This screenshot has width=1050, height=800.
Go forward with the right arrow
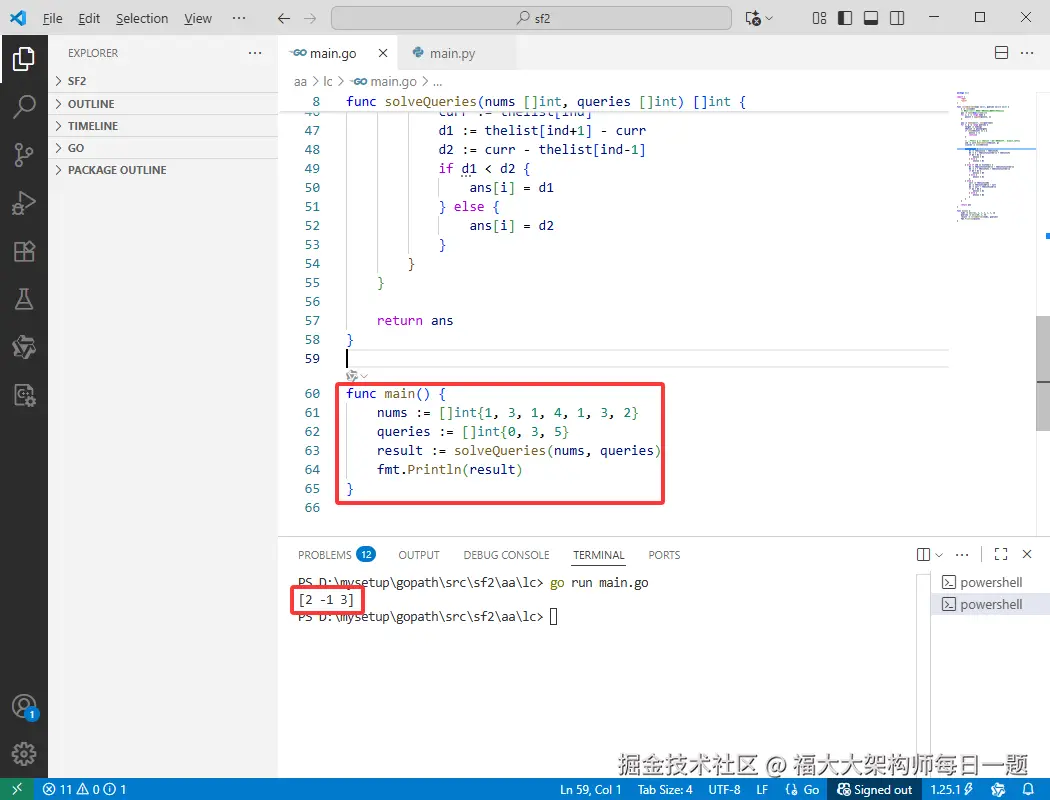pyautogui.click(x=309, y=18)
